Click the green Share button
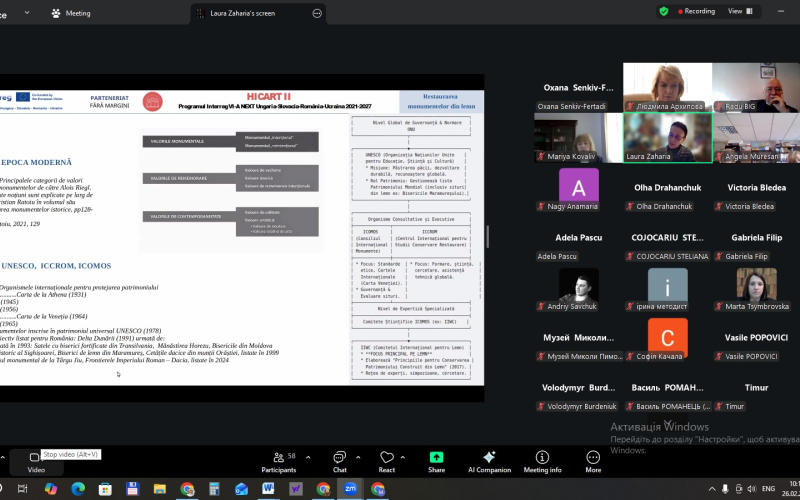The width and height of the screenshot is (800, 500). 436,457
